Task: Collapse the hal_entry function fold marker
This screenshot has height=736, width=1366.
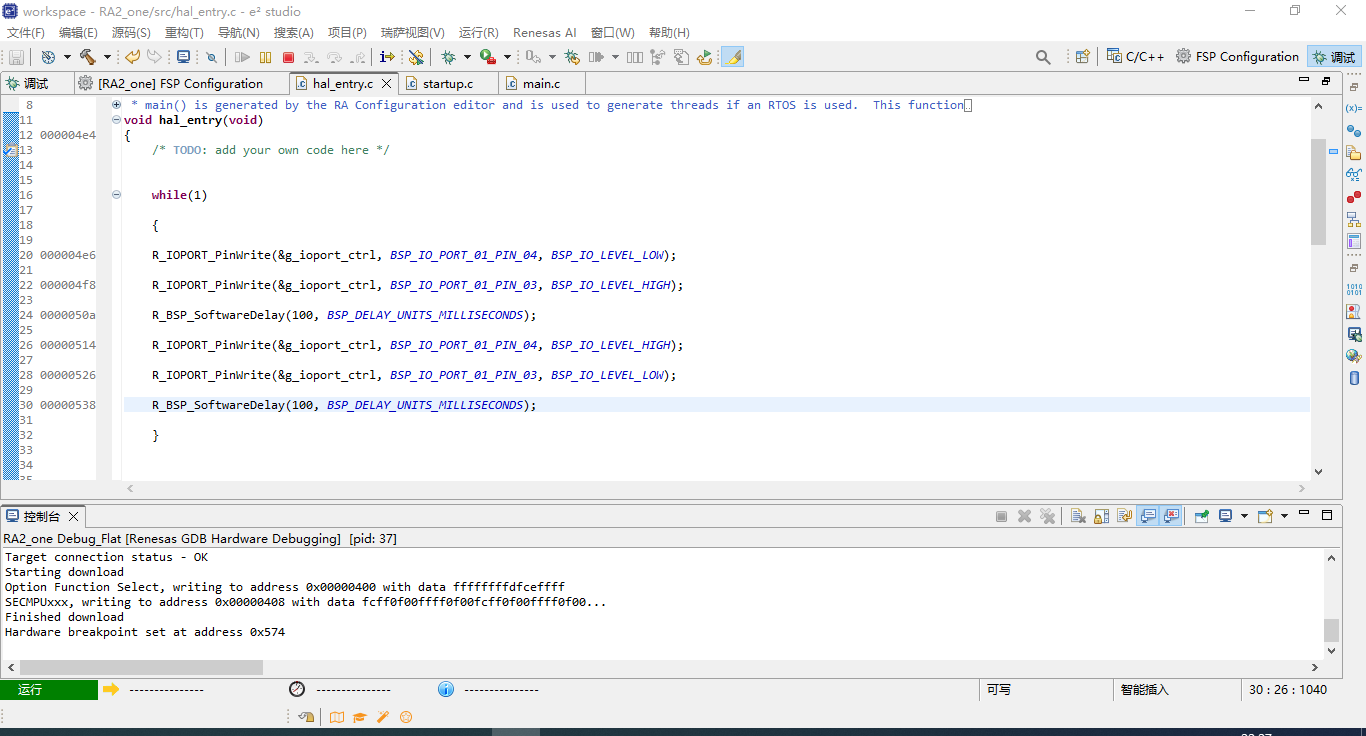Action: point(117,120)
